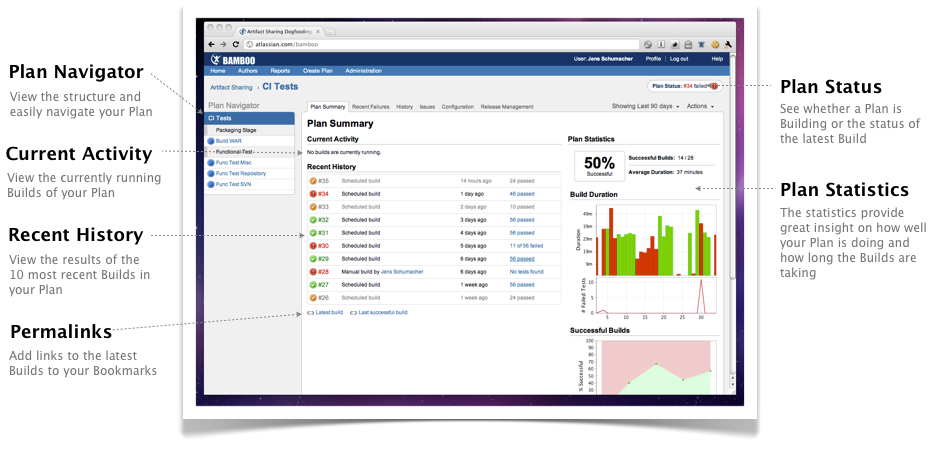Screen dimensions: 934x449
Task: Open the Reports menu
Action: (x=280, y=71)
